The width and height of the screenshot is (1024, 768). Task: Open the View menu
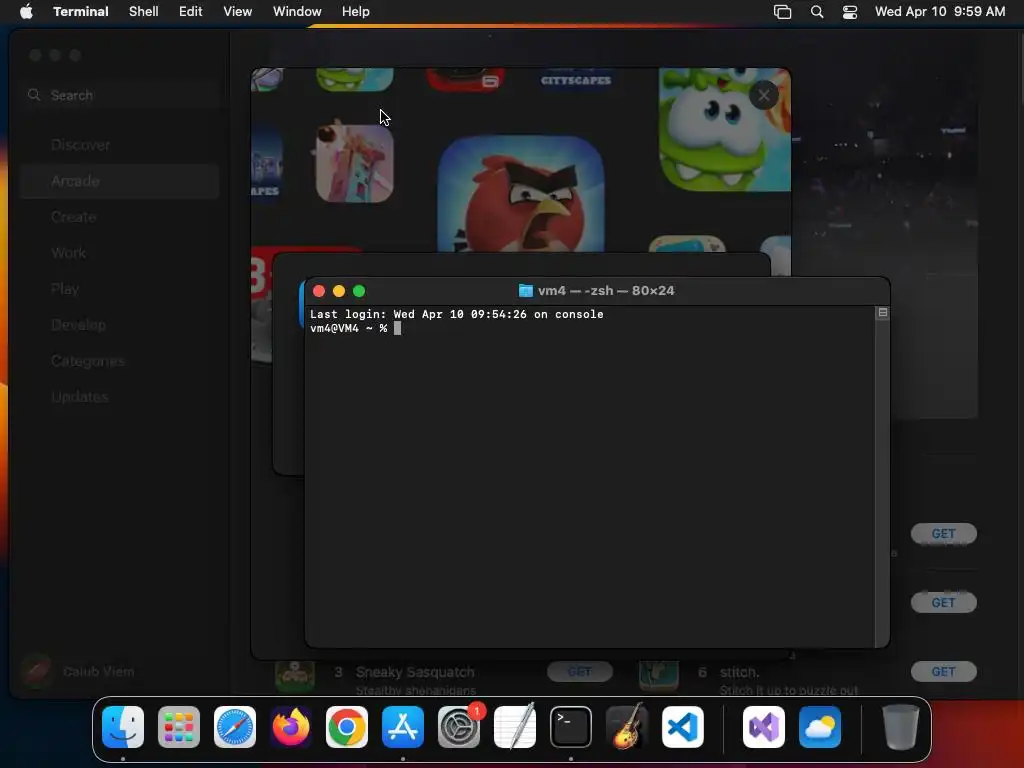238,11
